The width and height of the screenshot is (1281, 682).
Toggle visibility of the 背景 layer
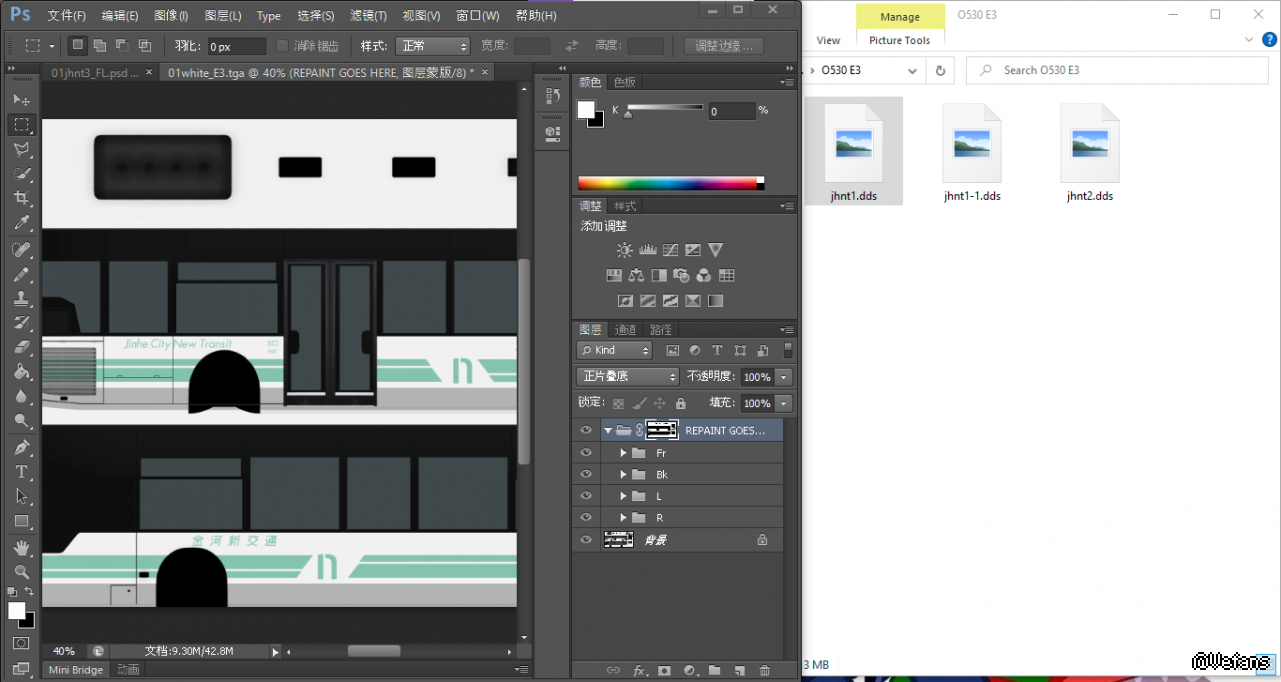click(x=587, y=540)
